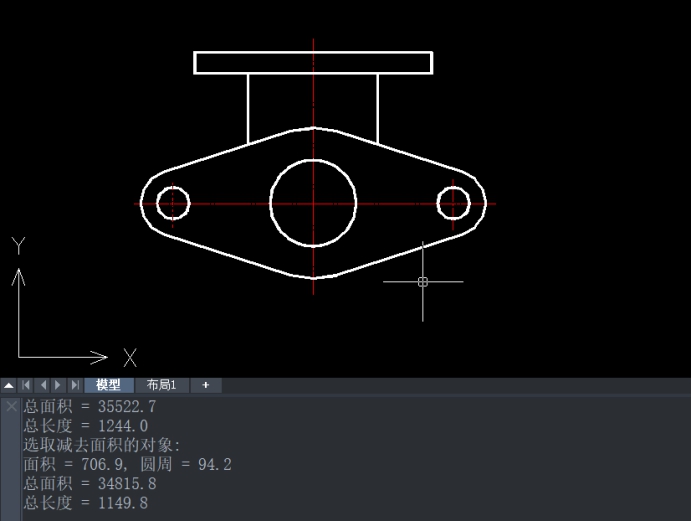The image size is (692, 521).
Task: Click the 总长度 = 1244.0 output line
Action: [x=85, y=426]
